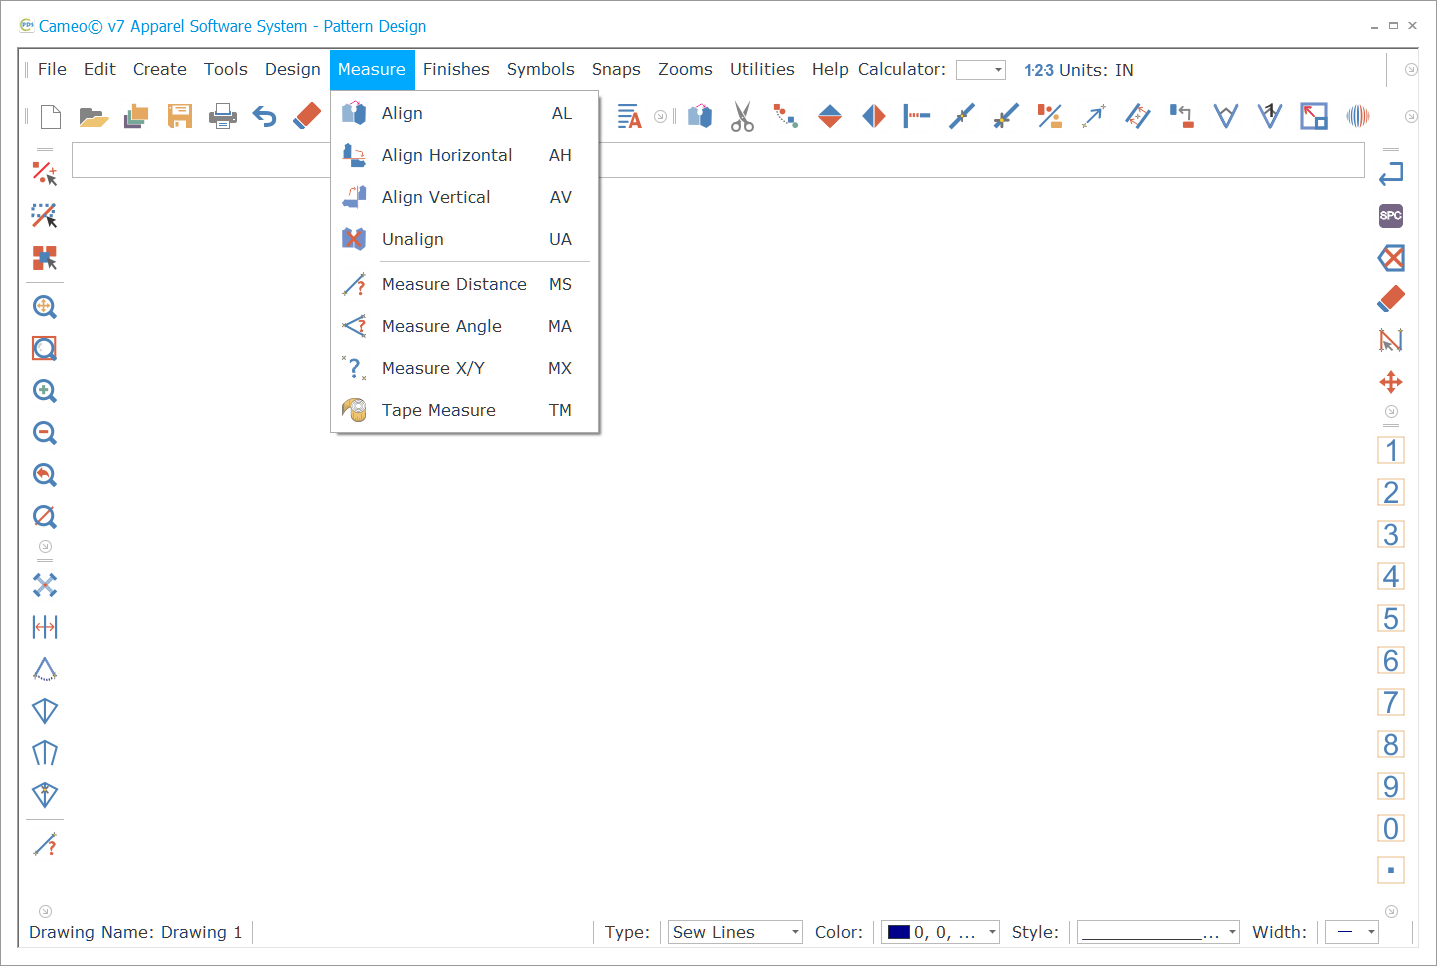Click the Enter key arrow icon
Image resolution: width=1437 pixels, height=966 pixels.
[1391, 173]
